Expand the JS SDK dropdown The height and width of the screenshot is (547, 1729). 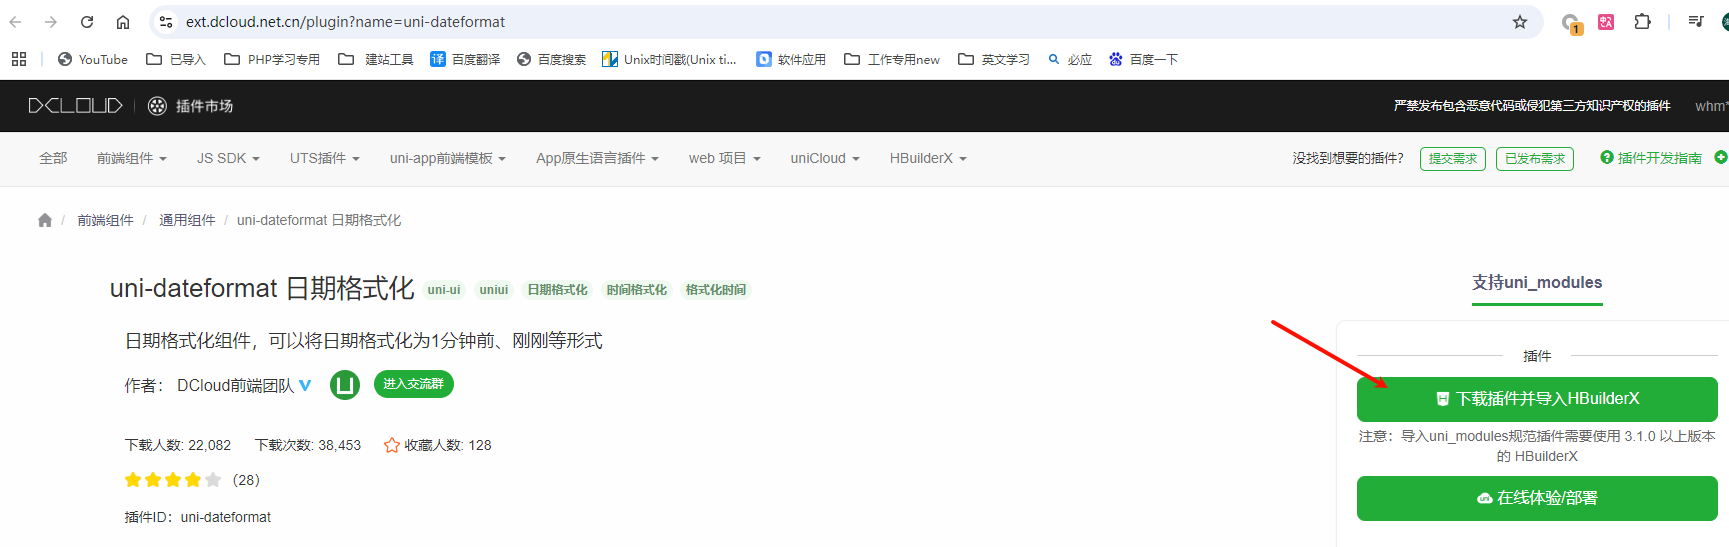pyautogui.click(x=228, y=158)
